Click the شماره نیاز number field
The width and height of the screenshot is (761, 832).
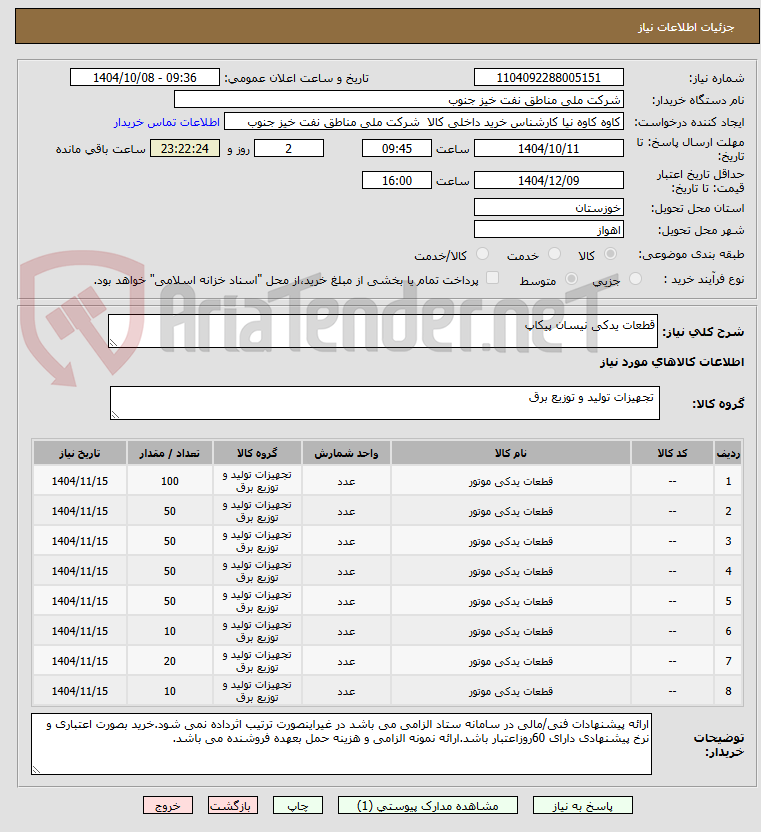click(x=549, y=77)
